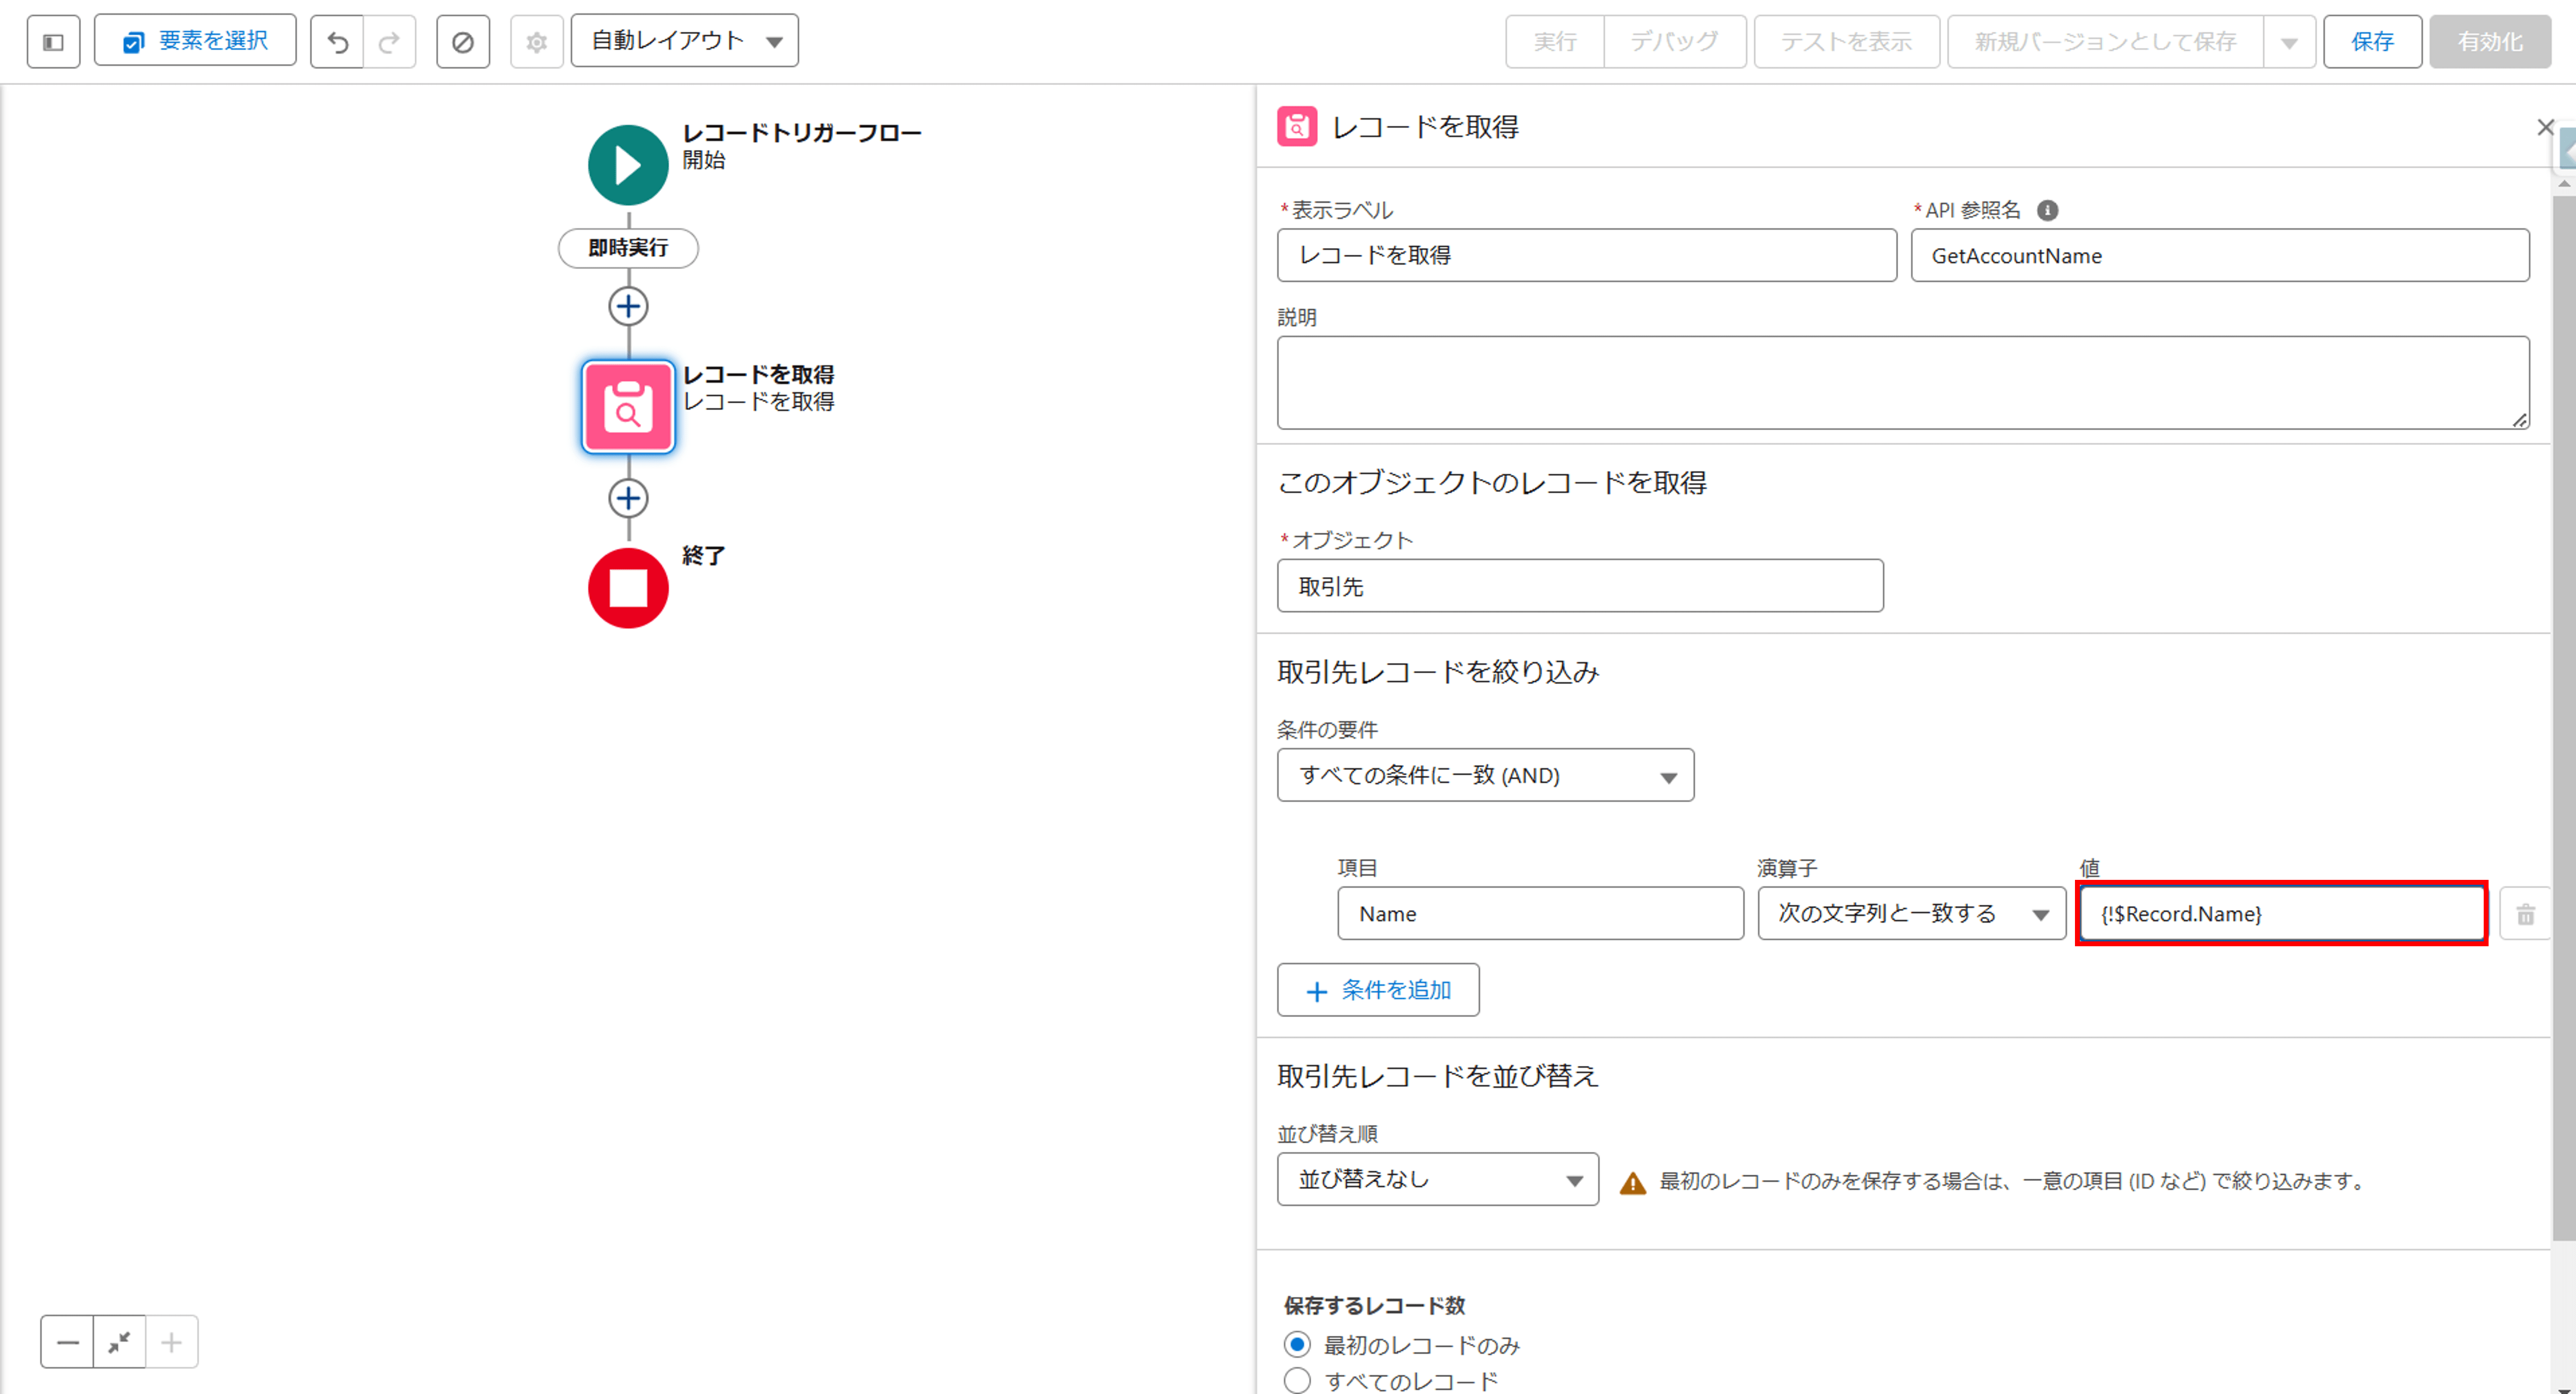Viewport: 2576px width, 1394px height.
Task: Click the このオブジェクトのレコードを取得 heading
Action: 1492,483
